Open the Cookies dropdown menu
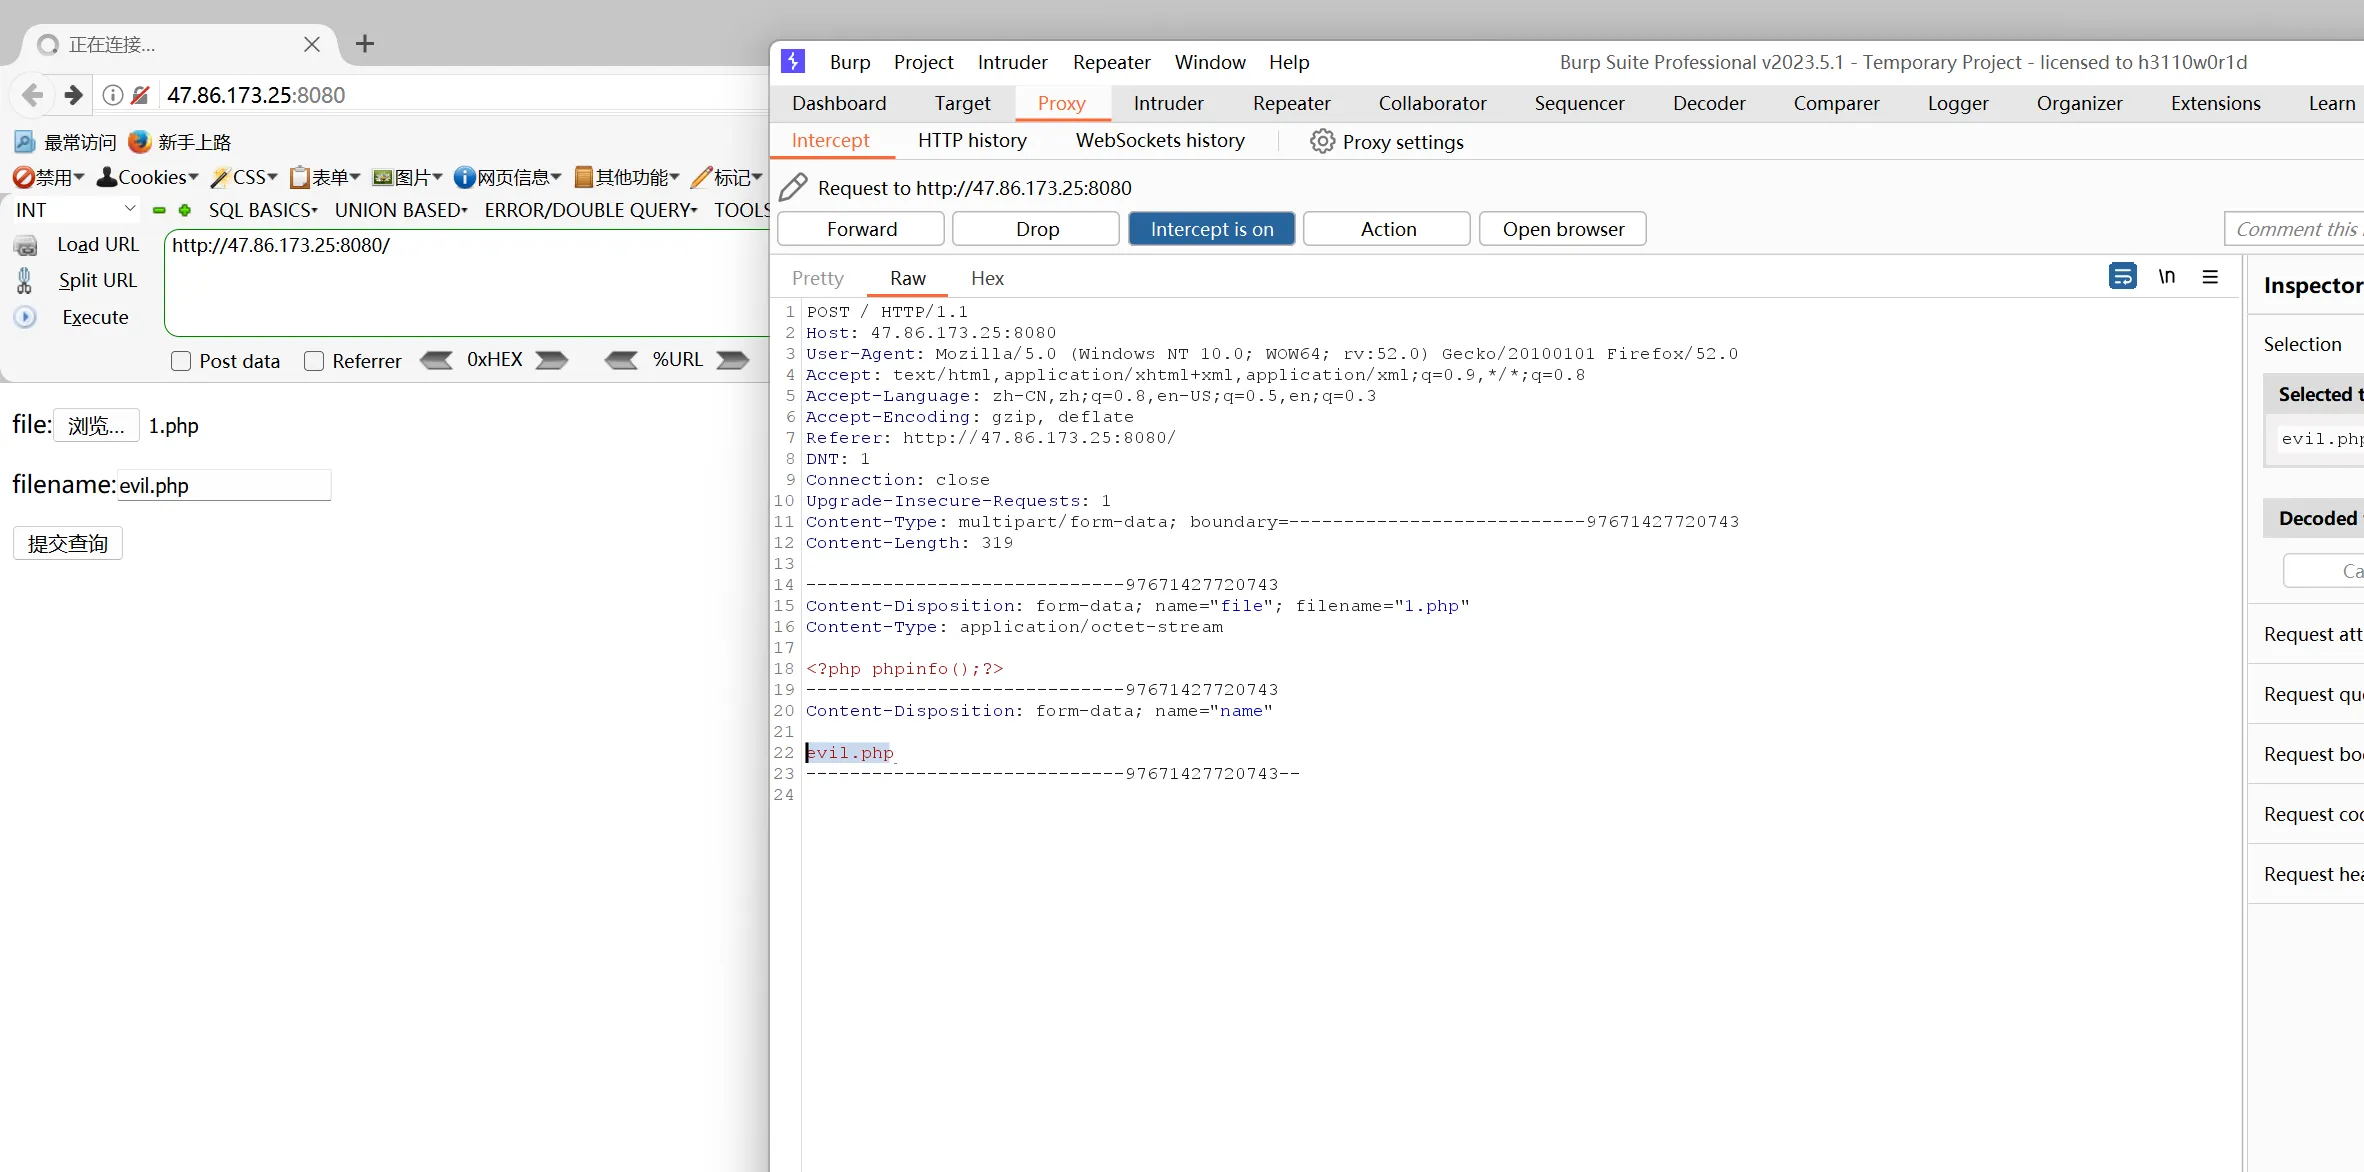 (x=148, y=177)
